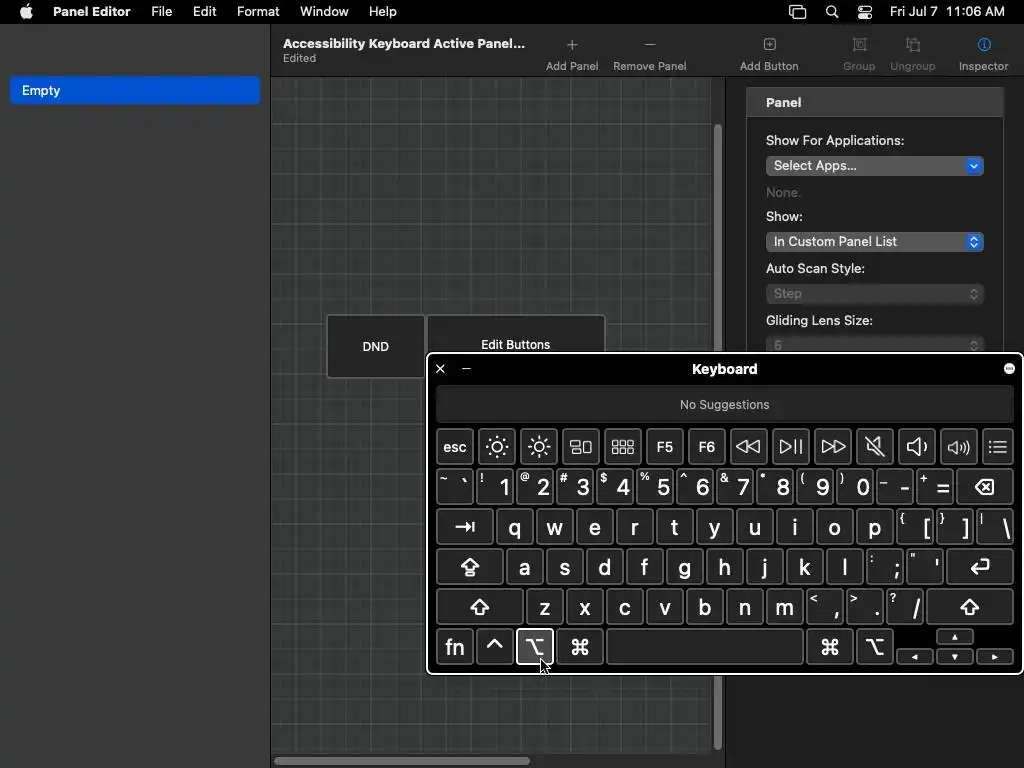Viewport: 1024px width, 768px height.
Task: Click the No Suggestions bar
Action: click(x=724, y=405)
